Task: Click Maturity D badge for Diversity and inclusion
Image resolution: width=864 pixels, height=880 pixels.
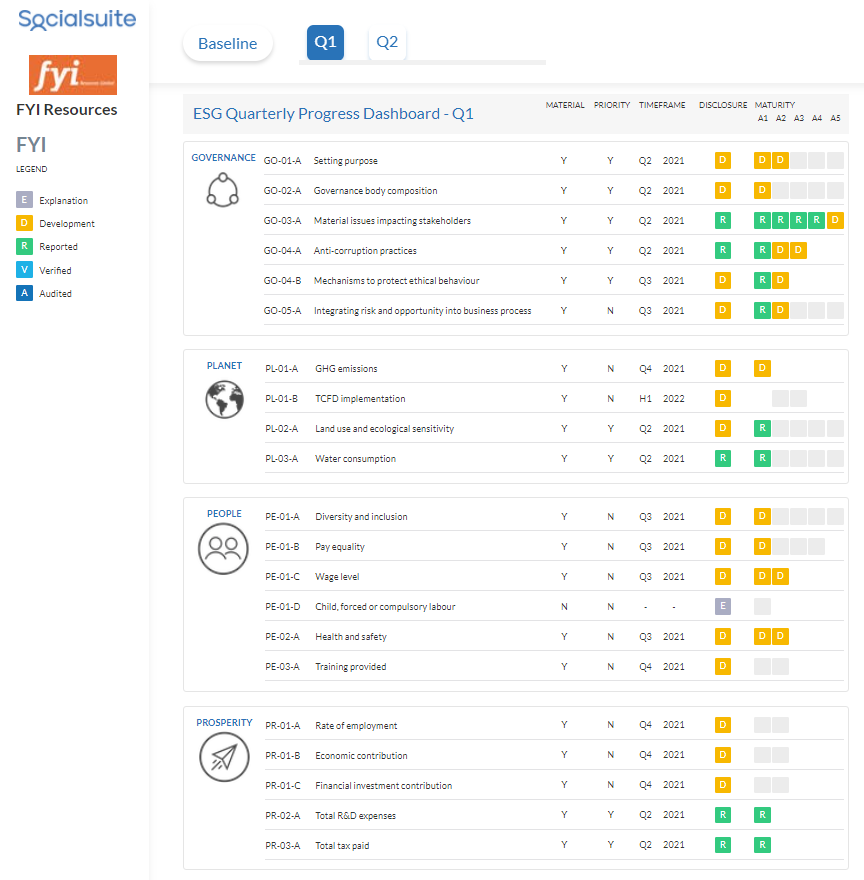Action: [762, 516]
